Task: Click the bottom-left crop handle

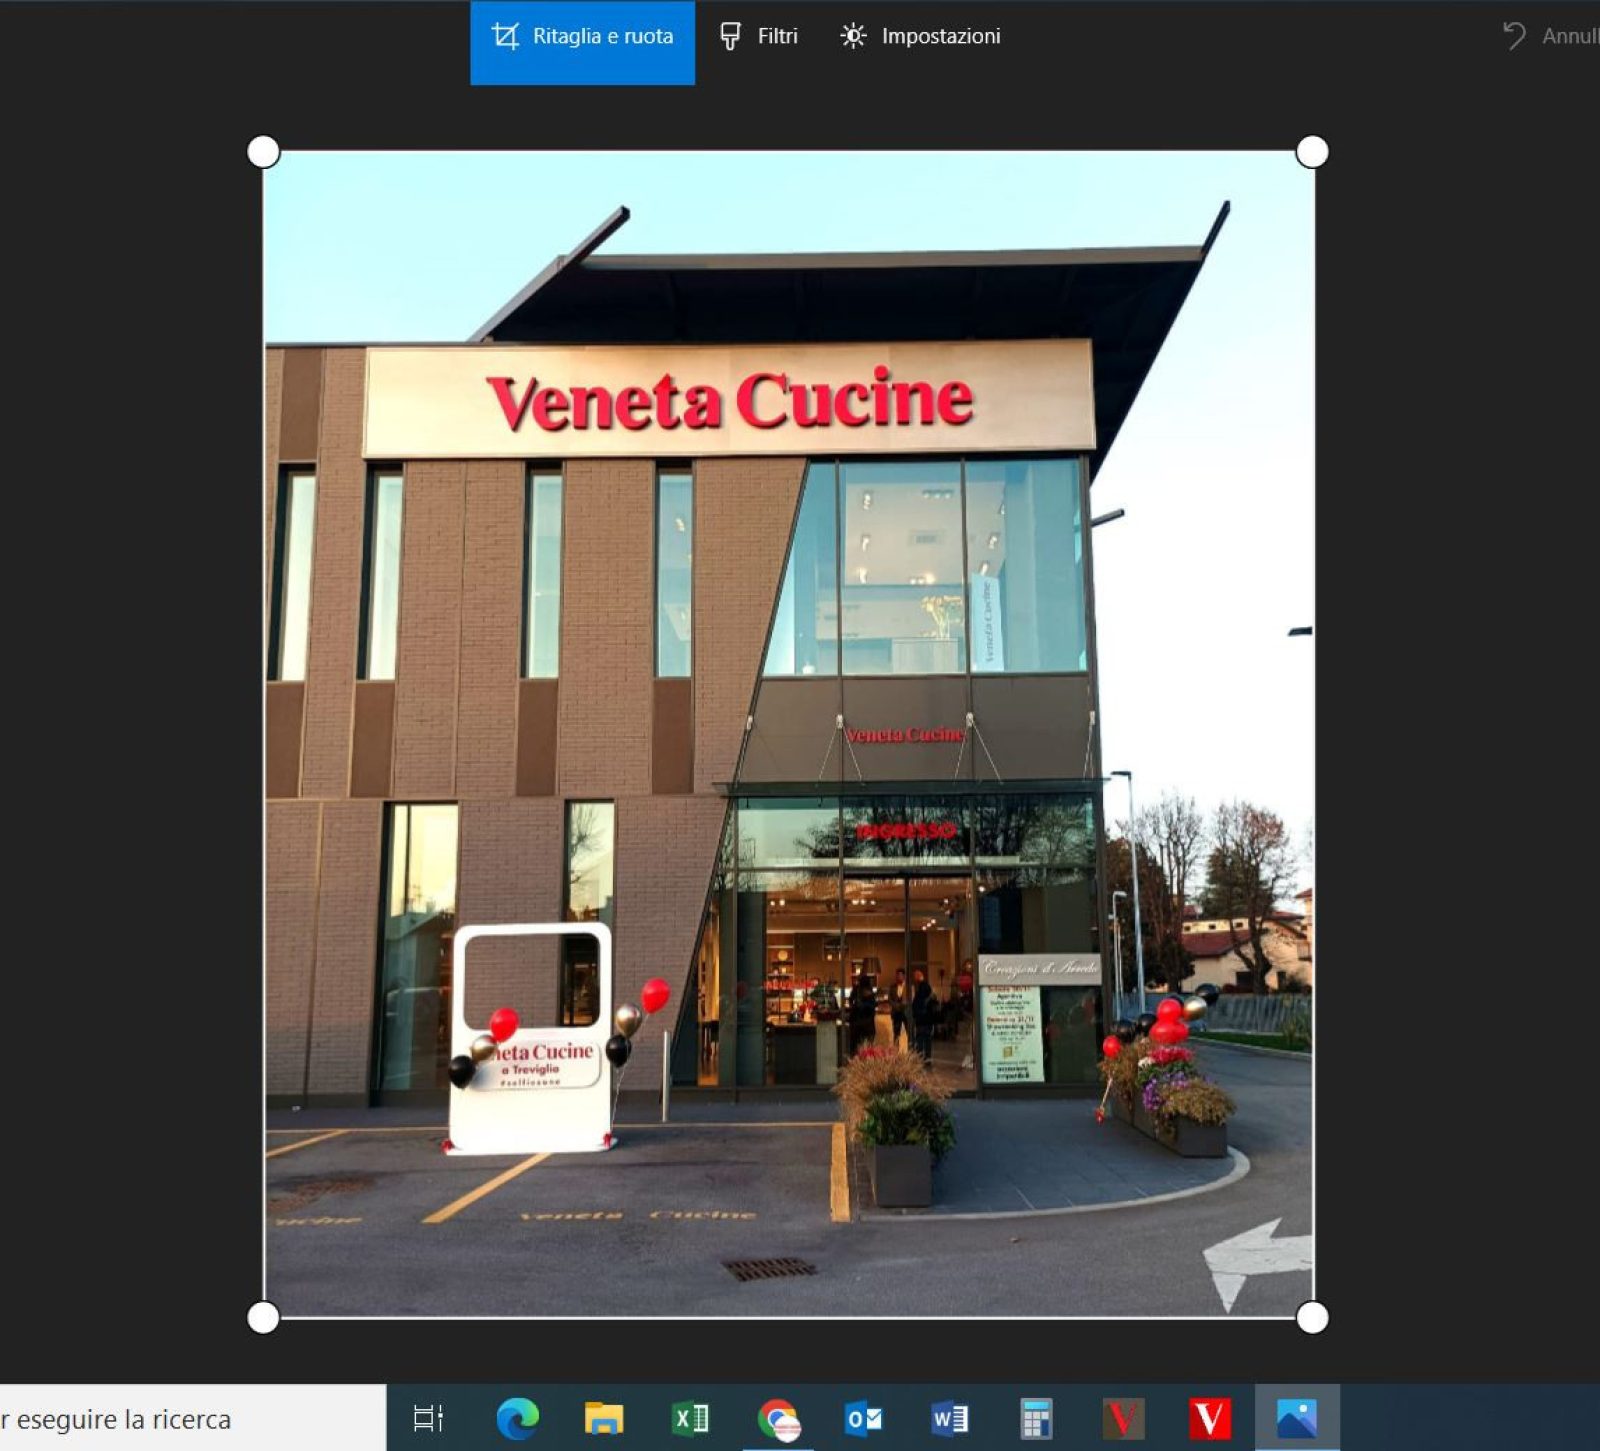Action: [x=263, y=1317]
